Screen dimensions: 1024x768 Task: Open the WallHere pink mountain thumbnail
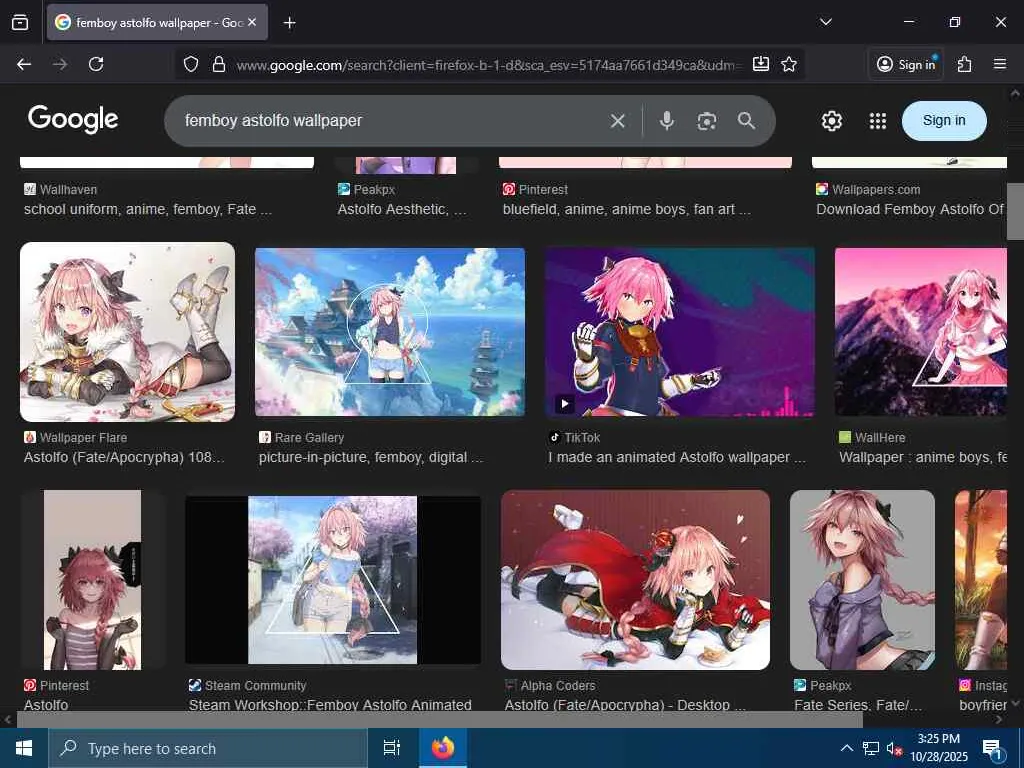(x=921, y=332)
